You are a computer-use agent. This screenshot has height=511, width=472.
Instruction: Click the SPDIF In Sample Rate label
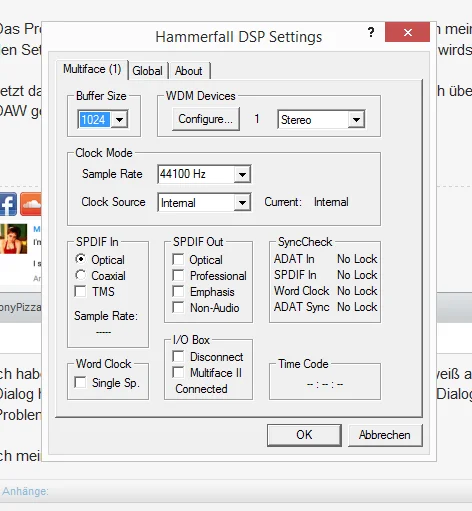(x=106, y=316)
